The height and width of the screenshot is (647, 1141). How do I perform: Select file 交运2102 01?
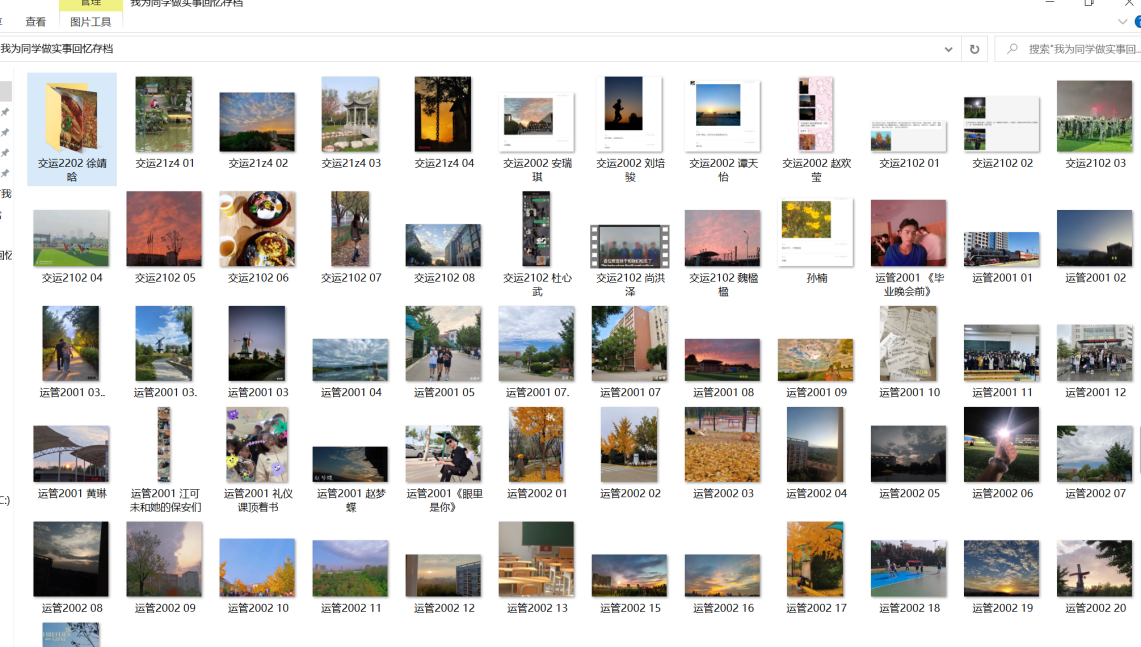click(910, 136)
